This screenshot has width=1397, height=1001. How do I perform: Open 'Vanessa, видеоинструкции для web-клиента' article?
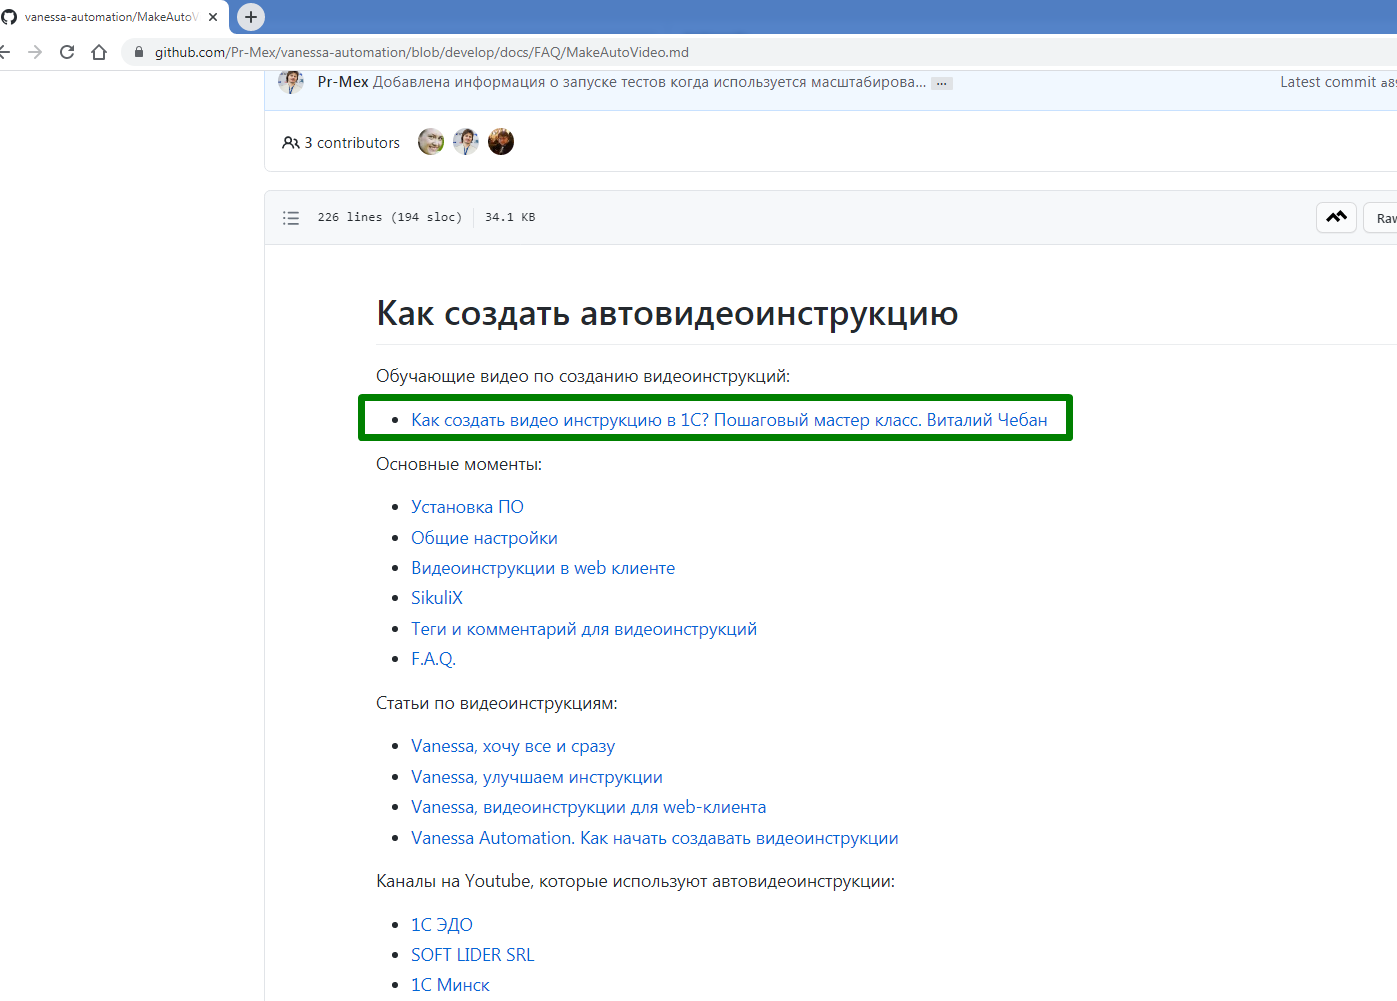589,807
